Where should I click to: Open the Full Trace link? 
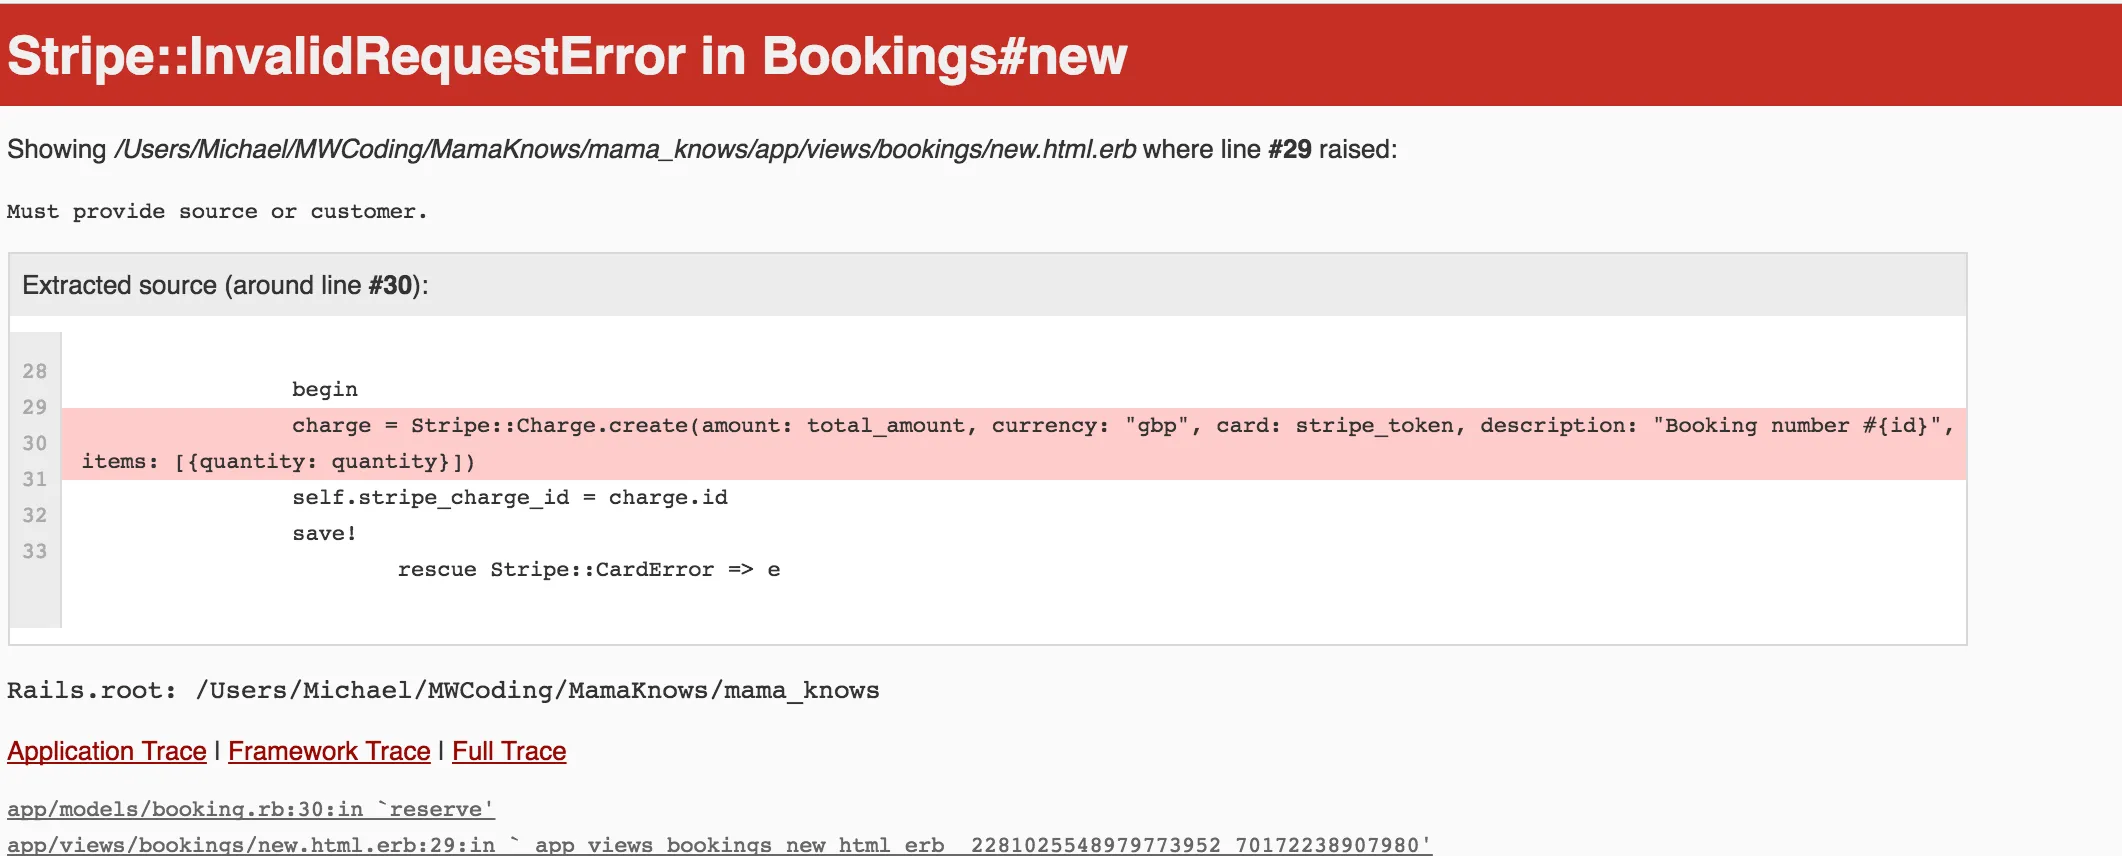[x=509, y=751]
